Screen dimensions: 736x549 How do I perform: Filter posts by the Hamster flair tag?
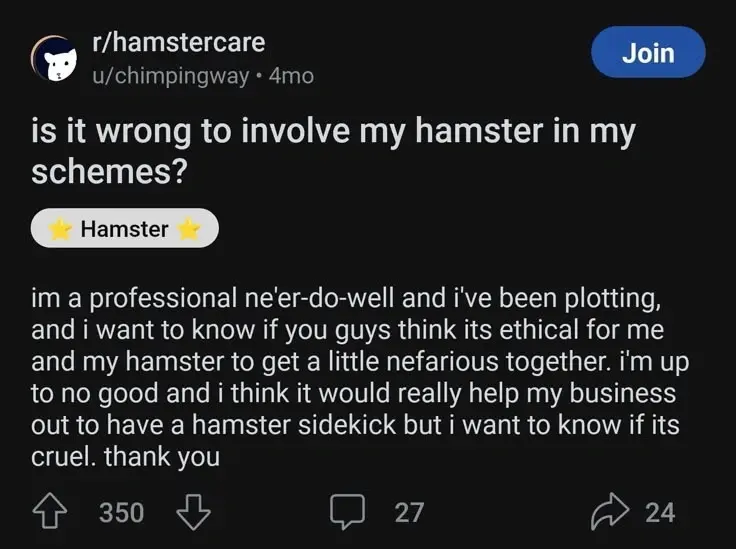click(125, 228)
